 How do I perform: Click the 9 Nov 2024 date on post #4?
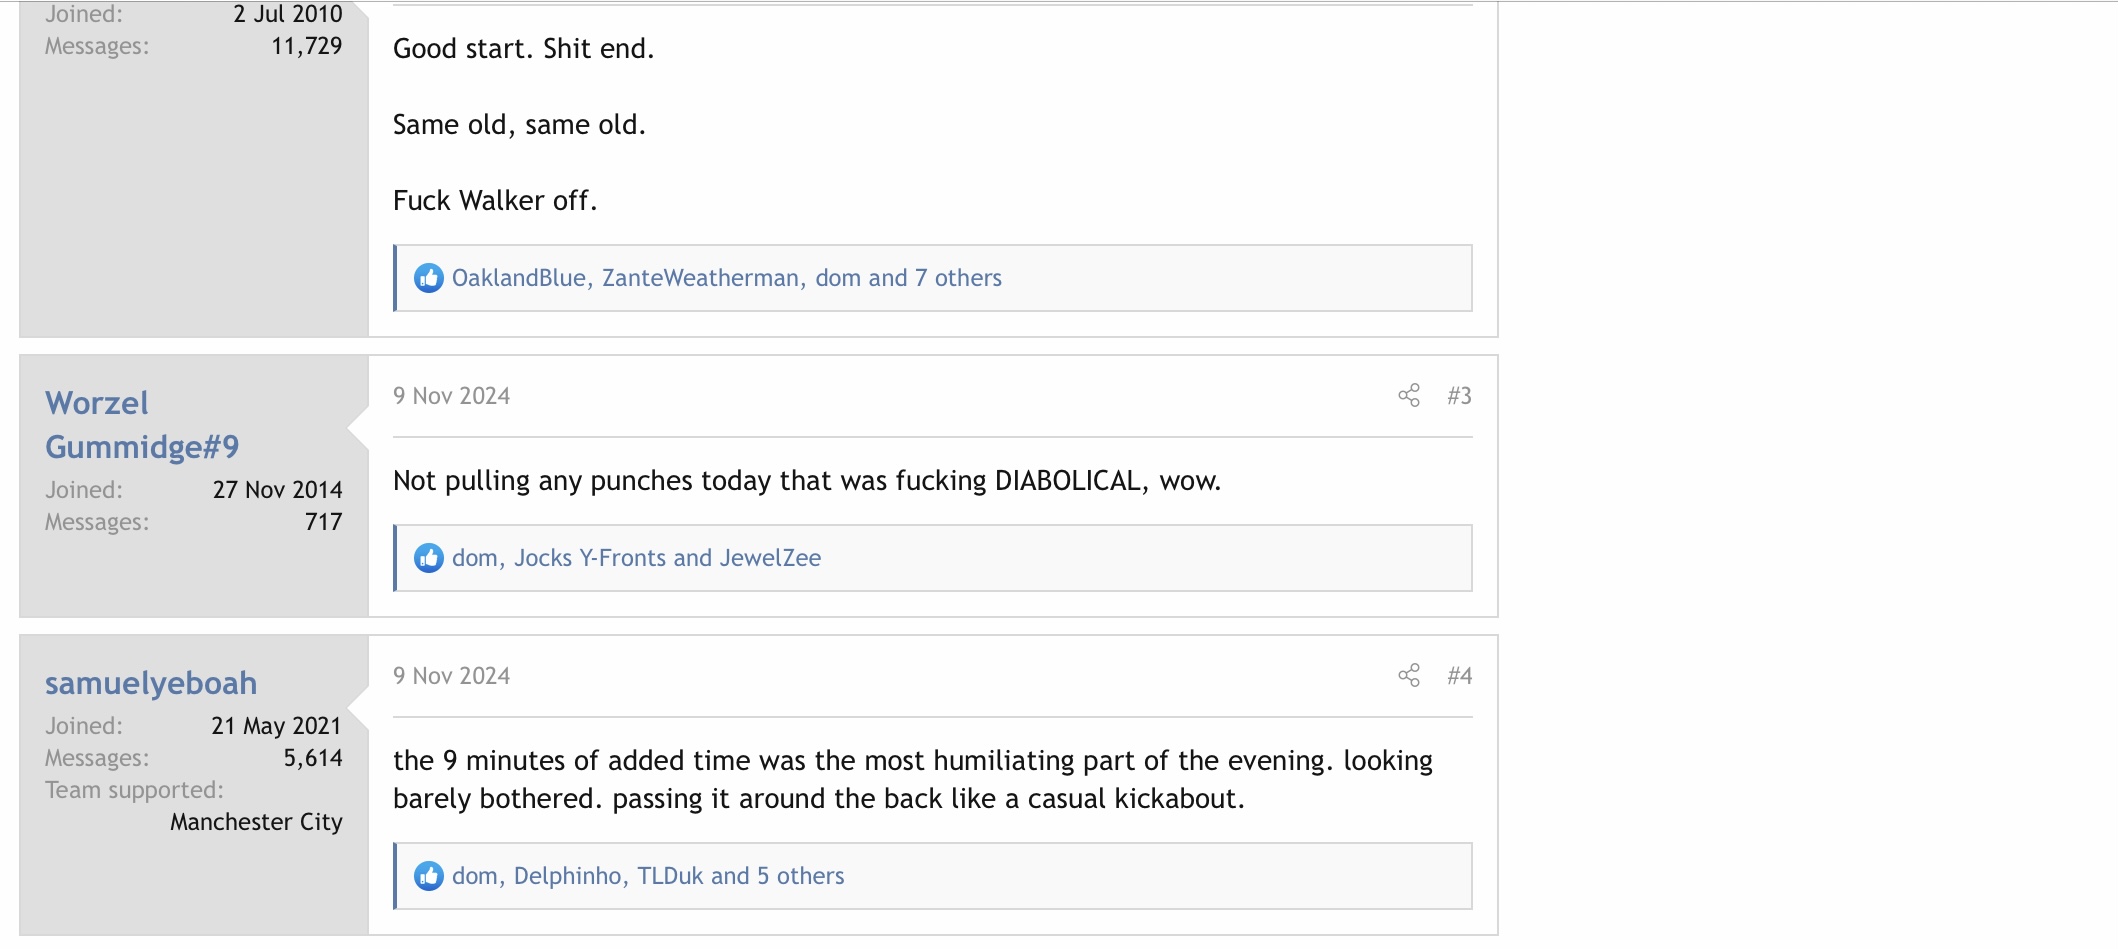[x=451, y=676]
